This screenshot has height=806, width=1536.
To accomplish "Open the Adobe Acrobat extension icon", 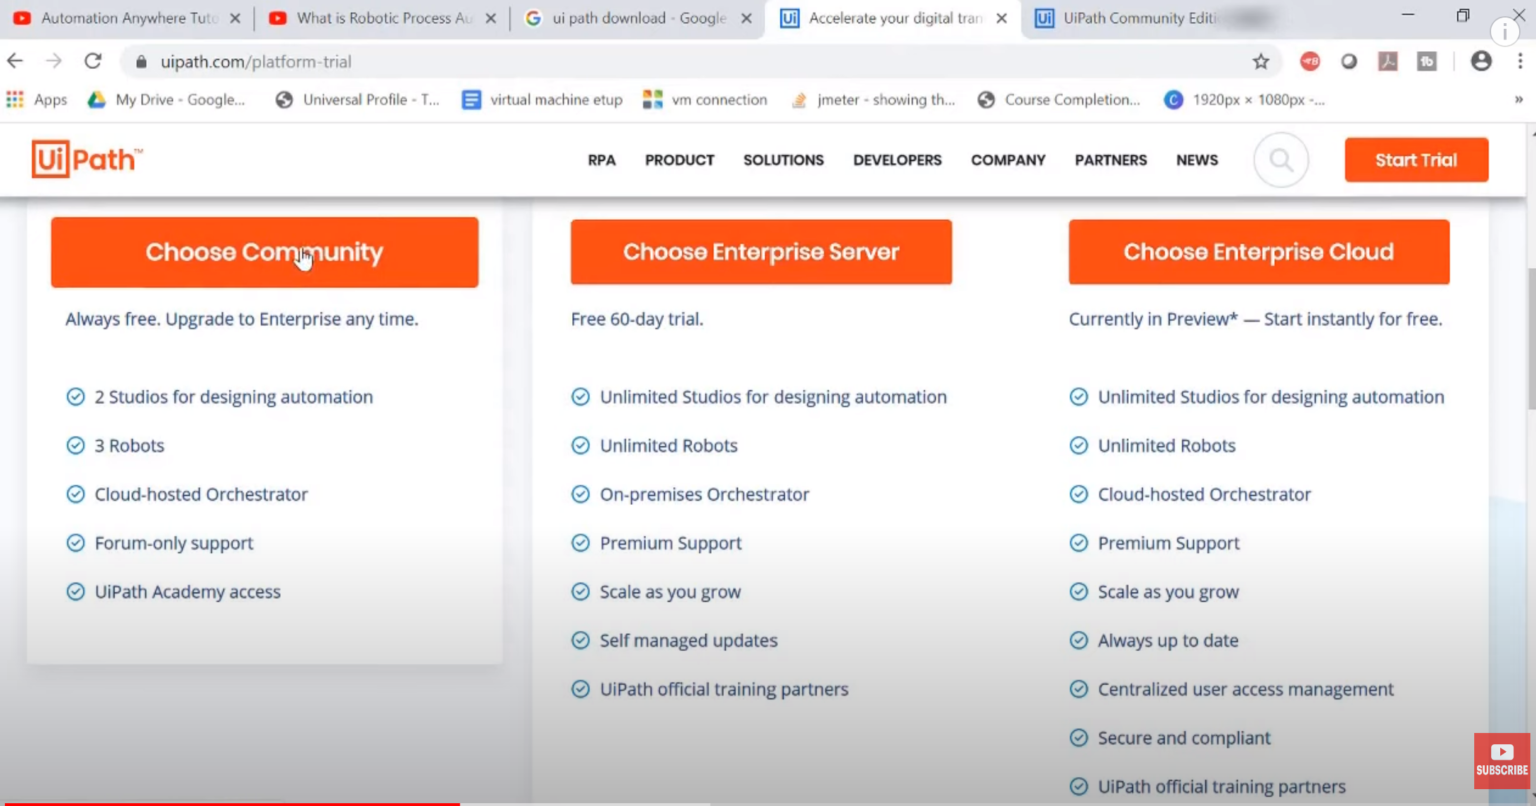I will pyautogui.click(x=1388, y=61).
